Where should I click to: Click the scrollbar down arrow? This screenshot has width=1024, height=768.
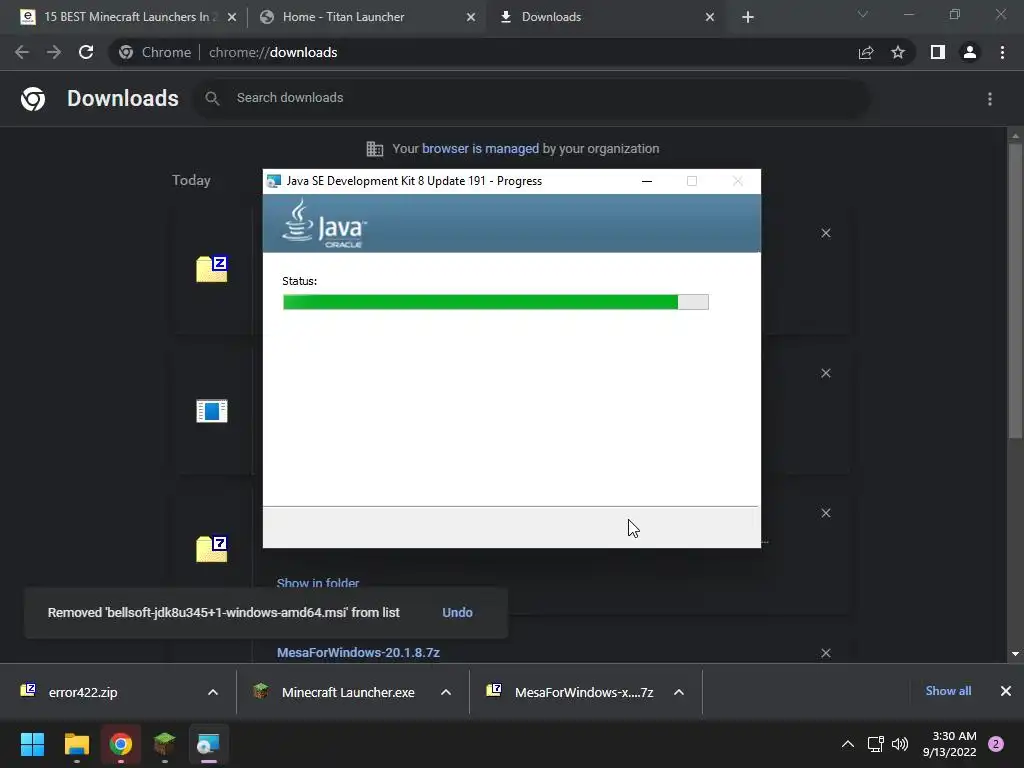click(x=1015, y=653)
